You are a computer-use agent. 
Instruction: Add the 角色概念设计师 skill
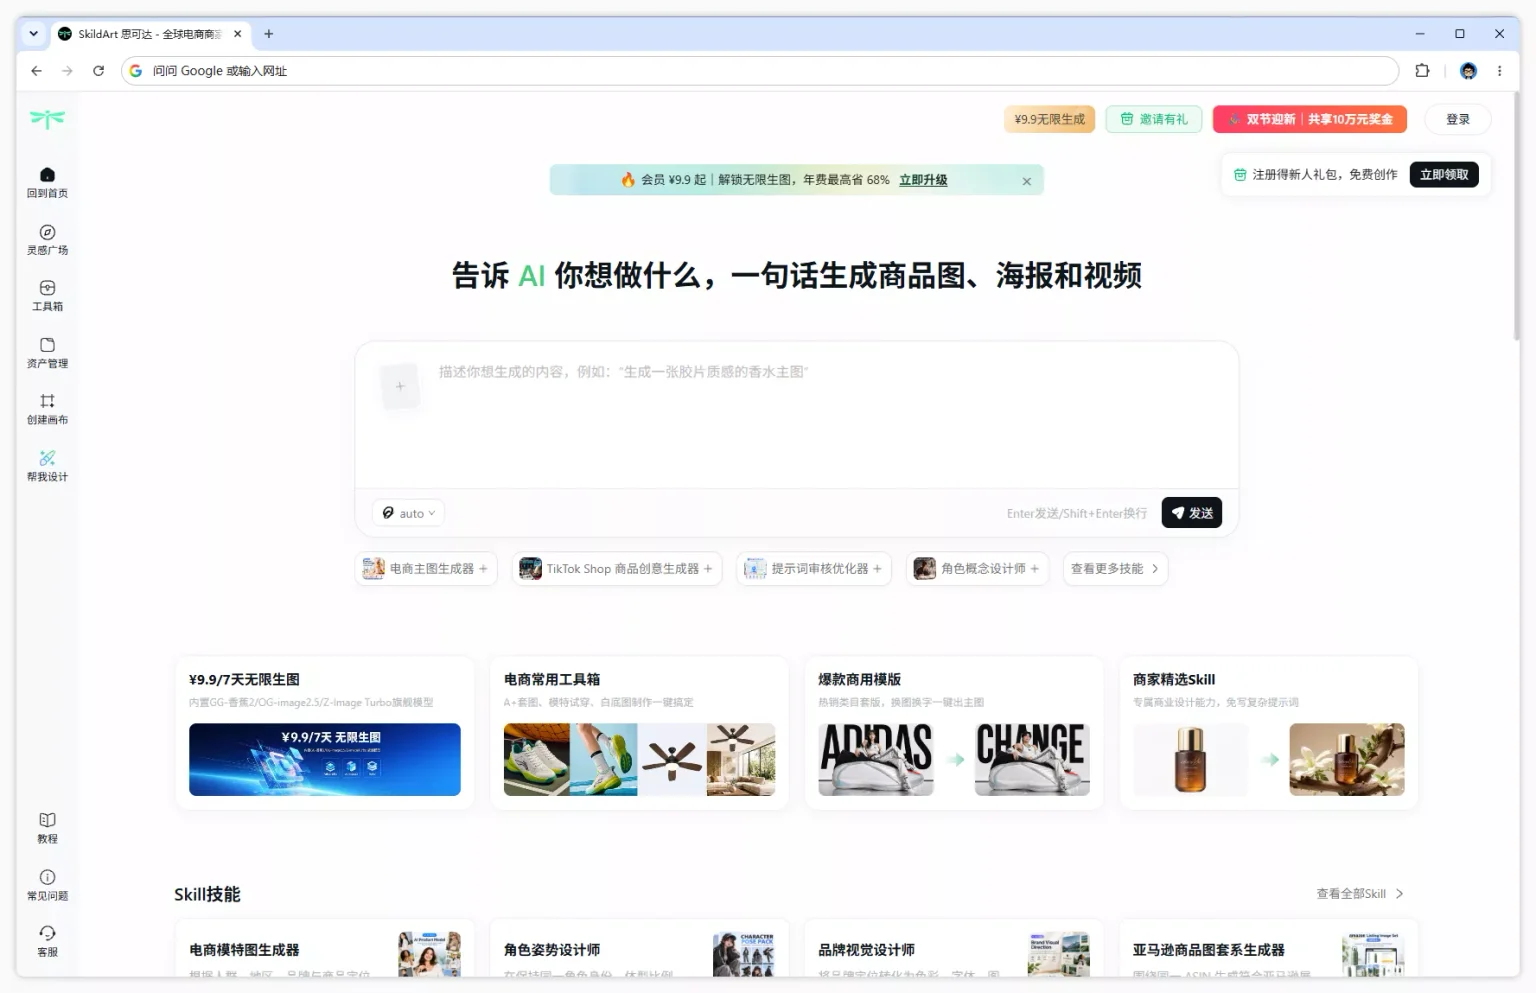coord(978,569)
